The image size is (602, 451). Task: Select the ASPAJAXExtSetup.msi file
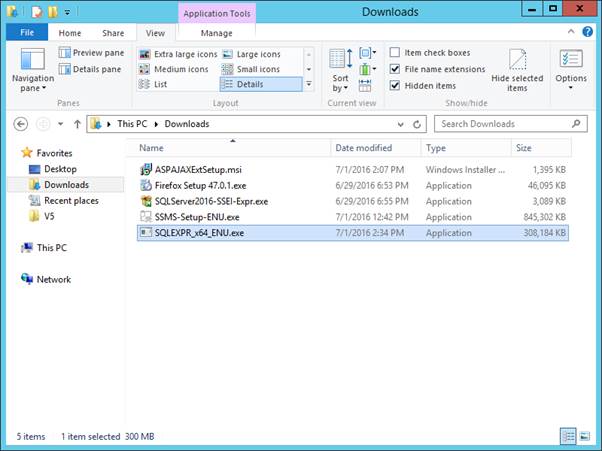click(198, 170)
